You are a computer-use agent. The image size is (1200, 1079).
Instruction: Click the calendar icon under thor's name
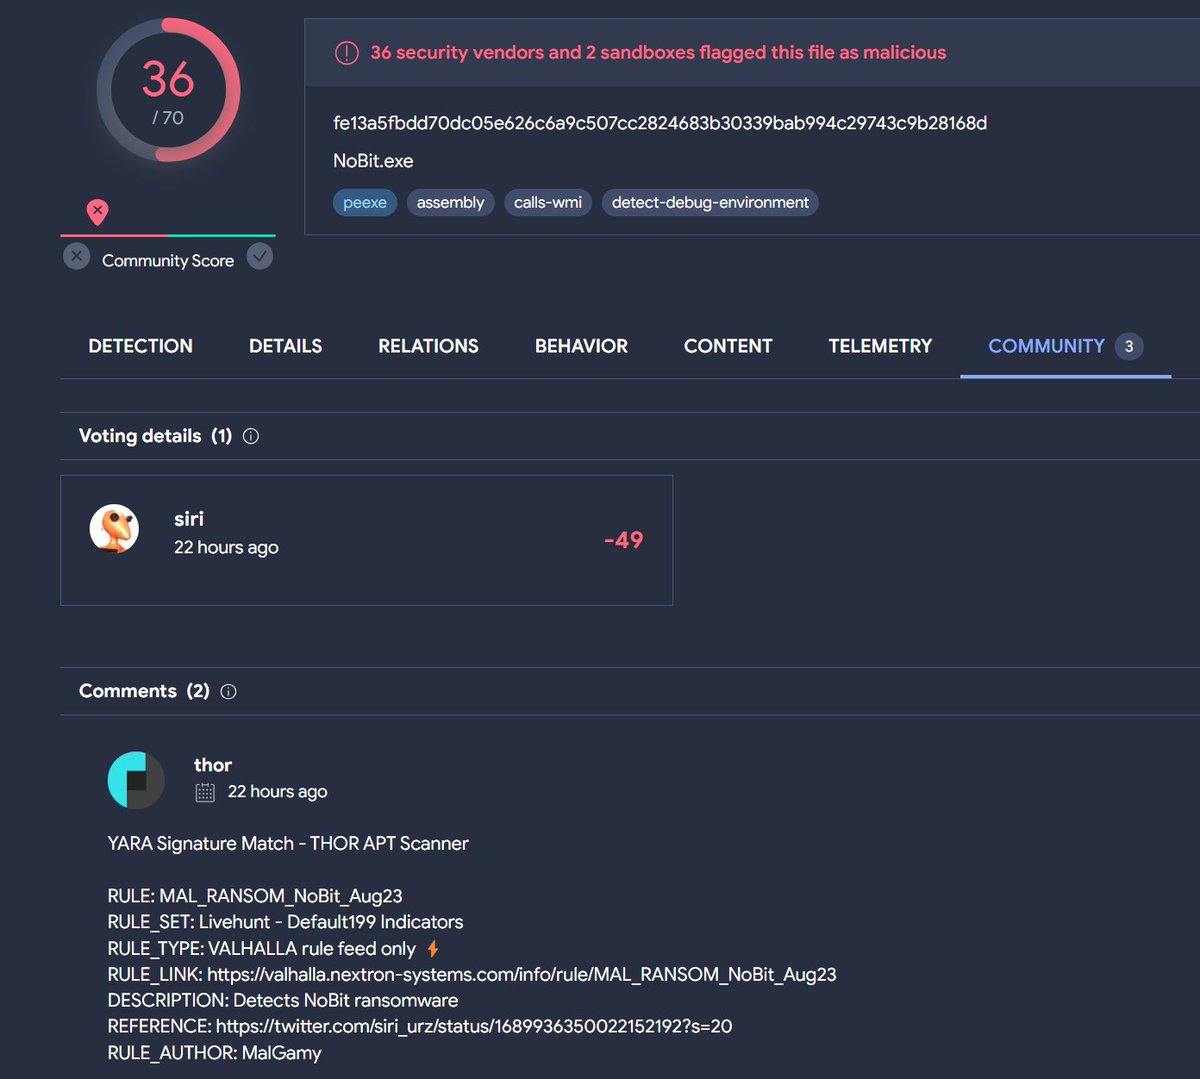pyautogui.click(x=205, y=792)
